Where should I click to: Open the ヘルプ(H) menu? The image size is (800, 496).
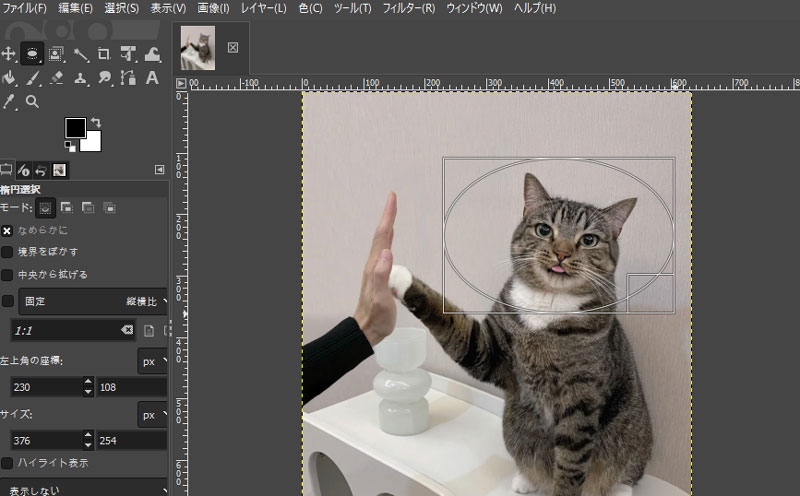(x=534, y=8)
